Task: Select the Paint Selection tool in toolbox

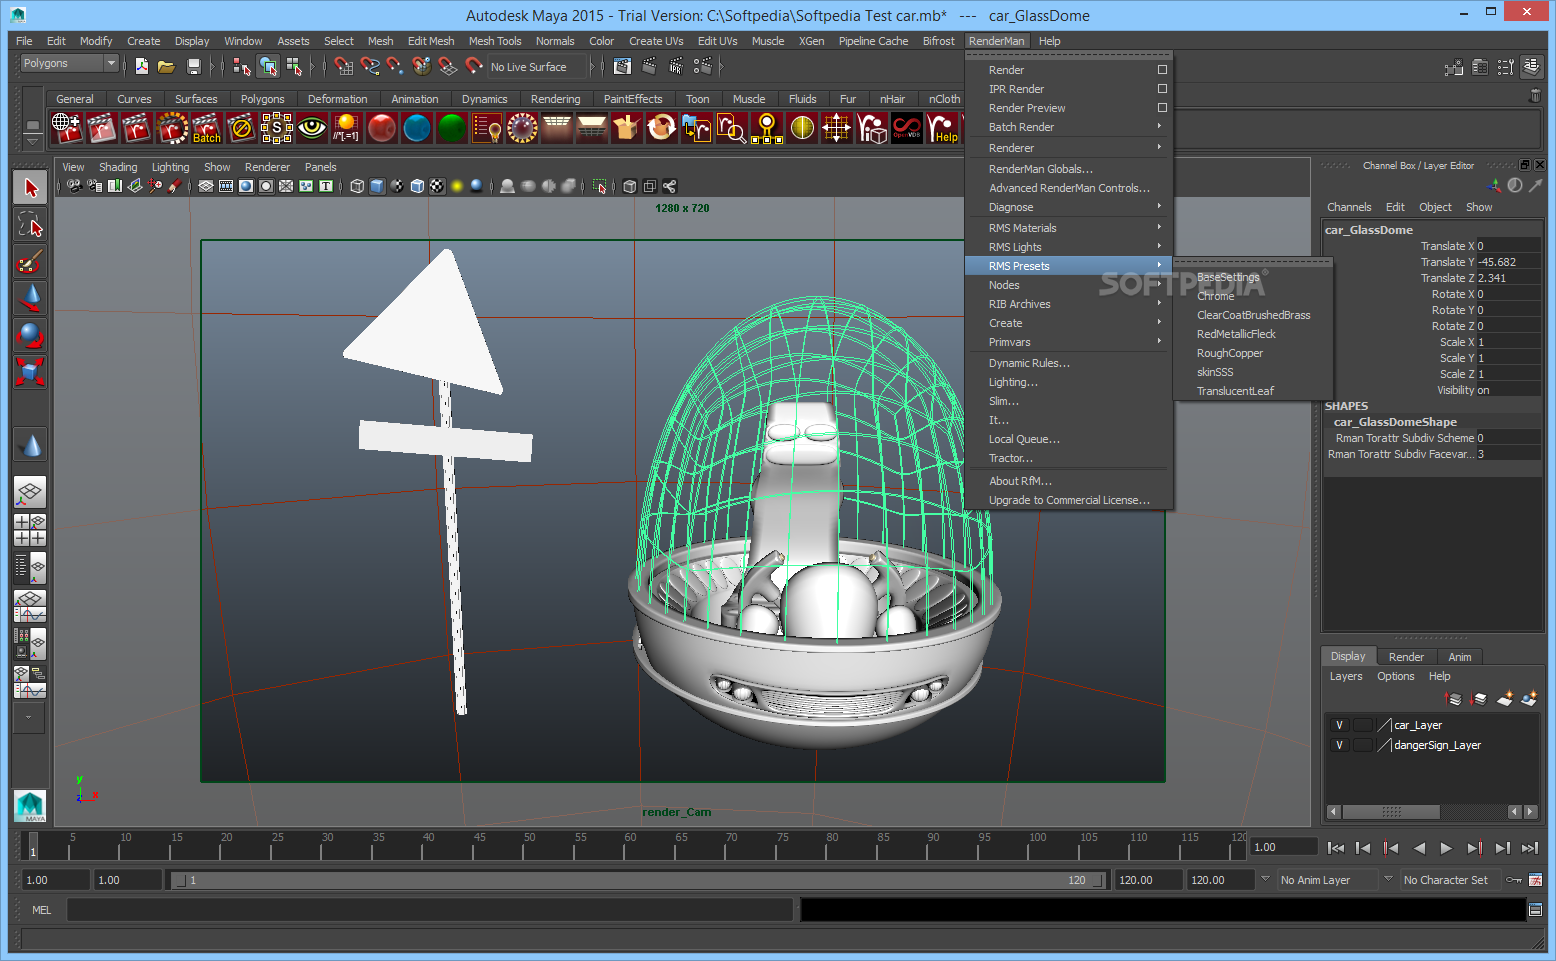Action: click(30, 261)
